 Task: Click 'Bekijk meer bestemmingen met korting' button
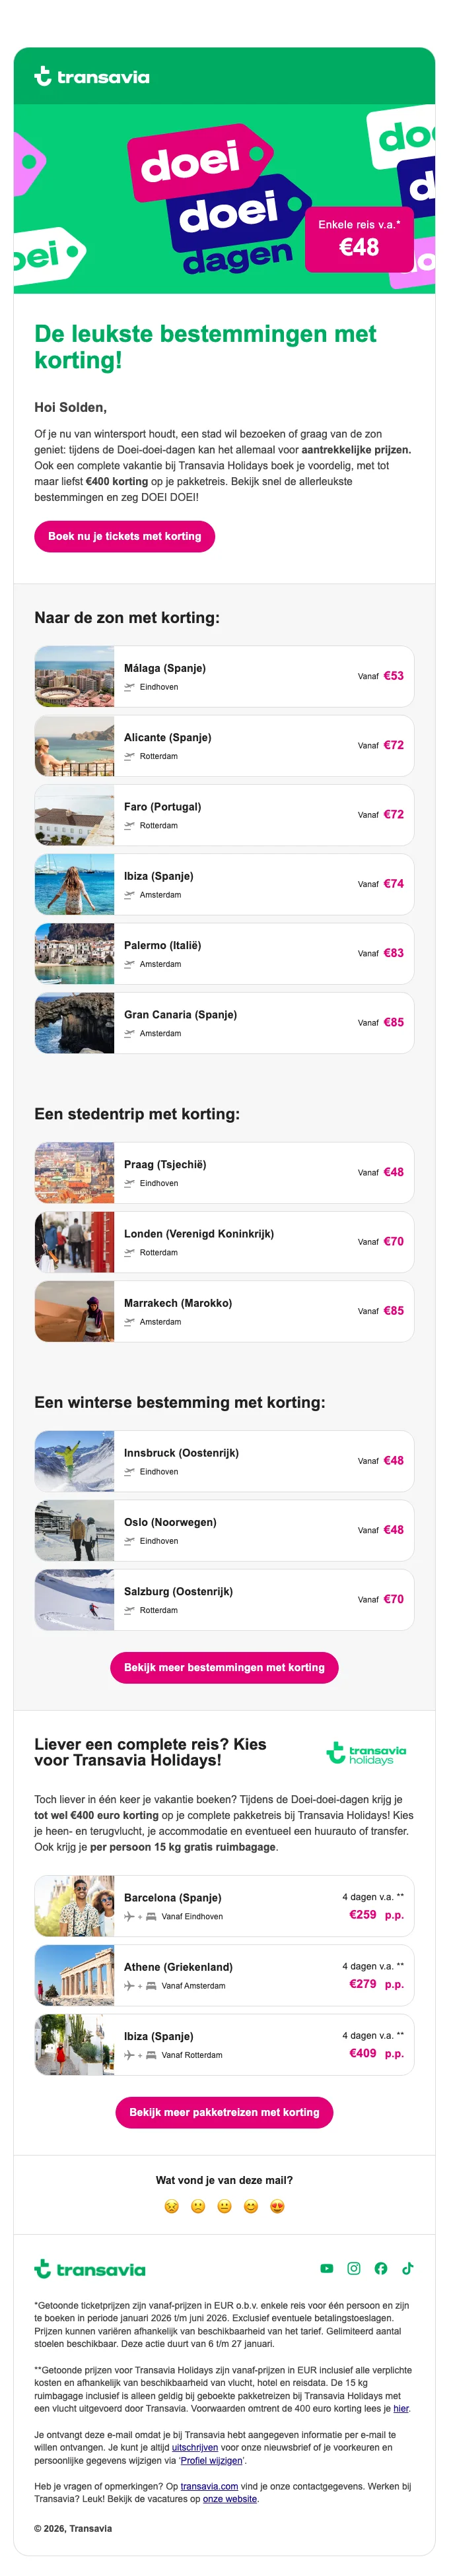[x=224, y=1667]
